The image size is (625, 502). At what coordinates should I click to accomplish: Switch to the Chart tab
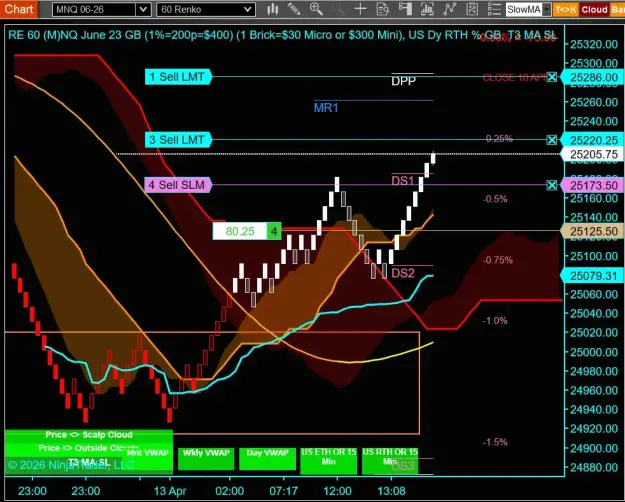(x=19, y=9)
